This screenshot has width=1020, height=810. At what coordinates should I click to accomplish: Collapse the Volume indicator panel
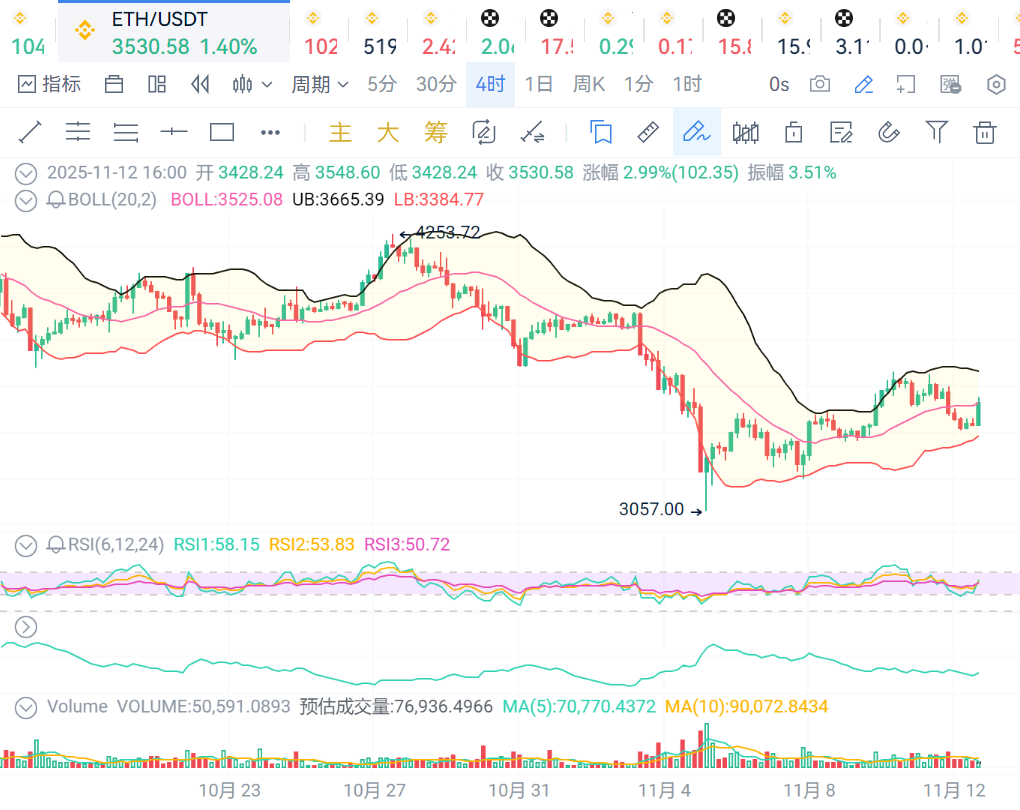click(26, 707)
